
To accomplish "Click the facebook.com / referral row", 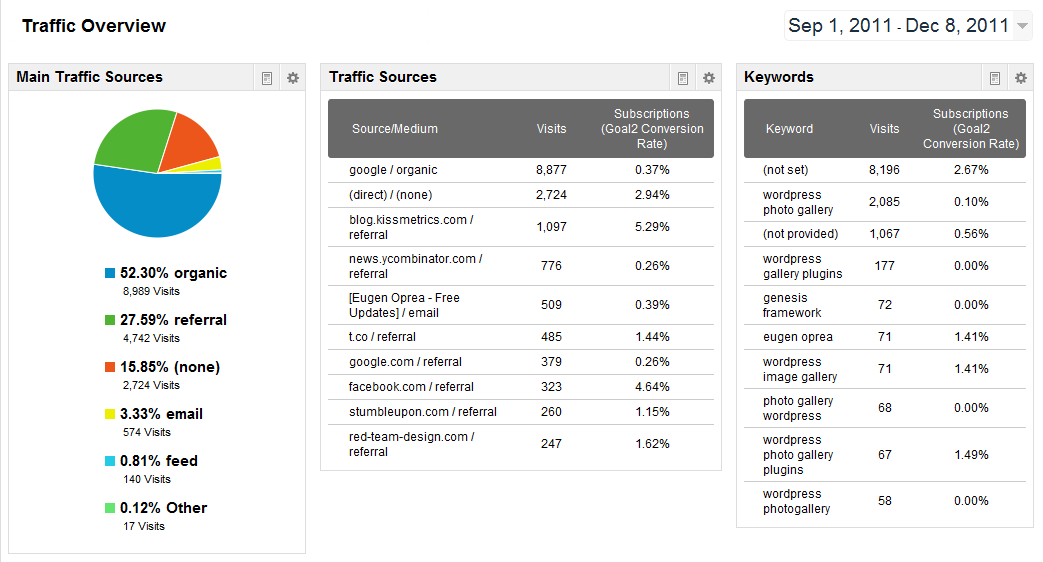I will [x=411, y=387].
